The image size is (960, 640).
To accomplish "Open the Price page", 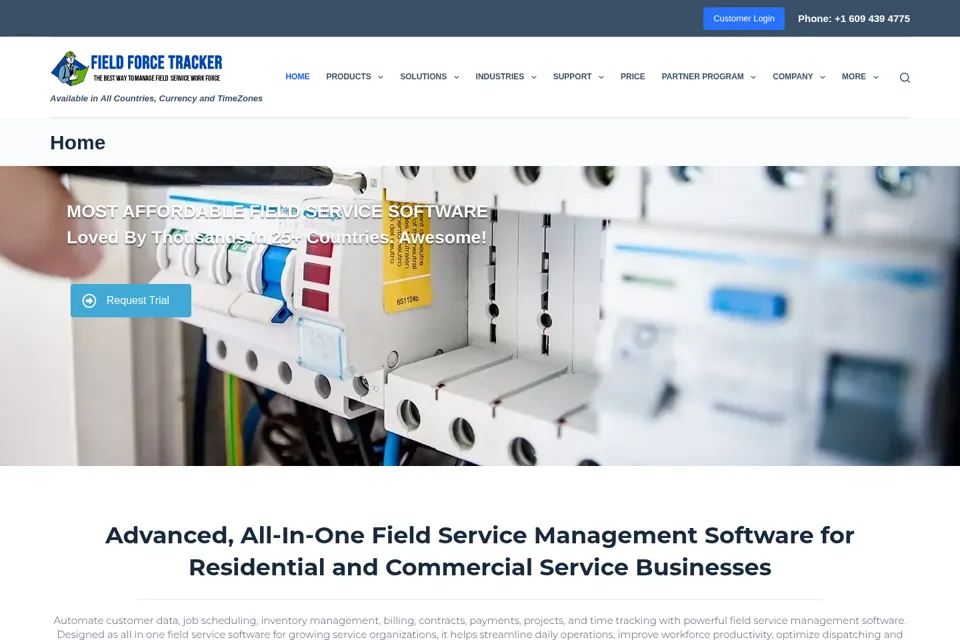I will coord(632,77).
